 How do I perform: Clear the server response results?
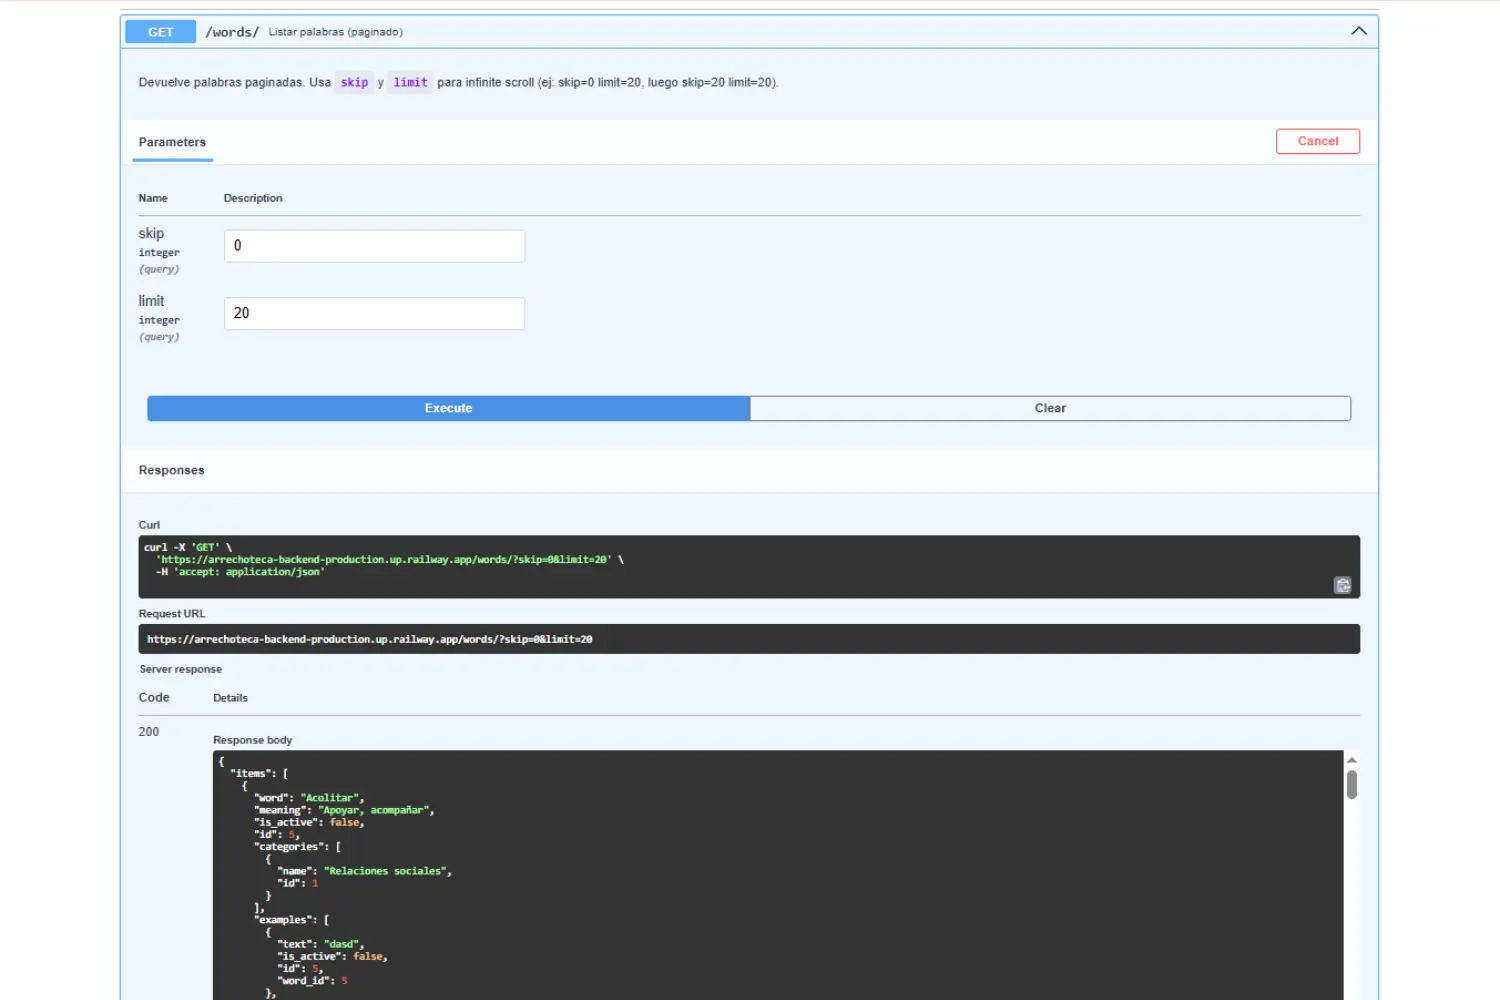point(1050,407)
